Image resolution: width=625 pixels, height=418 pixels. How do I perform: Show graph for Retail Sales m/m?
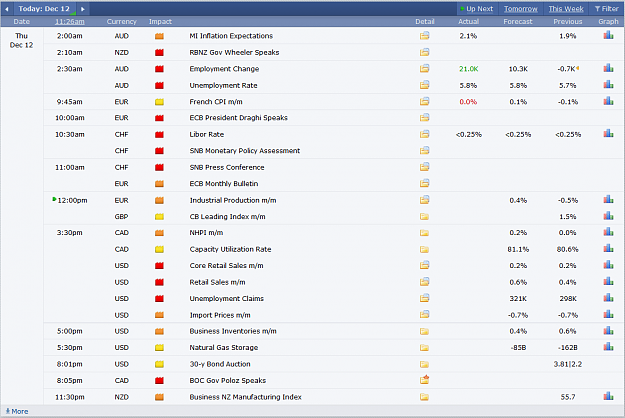coord(608,282)
